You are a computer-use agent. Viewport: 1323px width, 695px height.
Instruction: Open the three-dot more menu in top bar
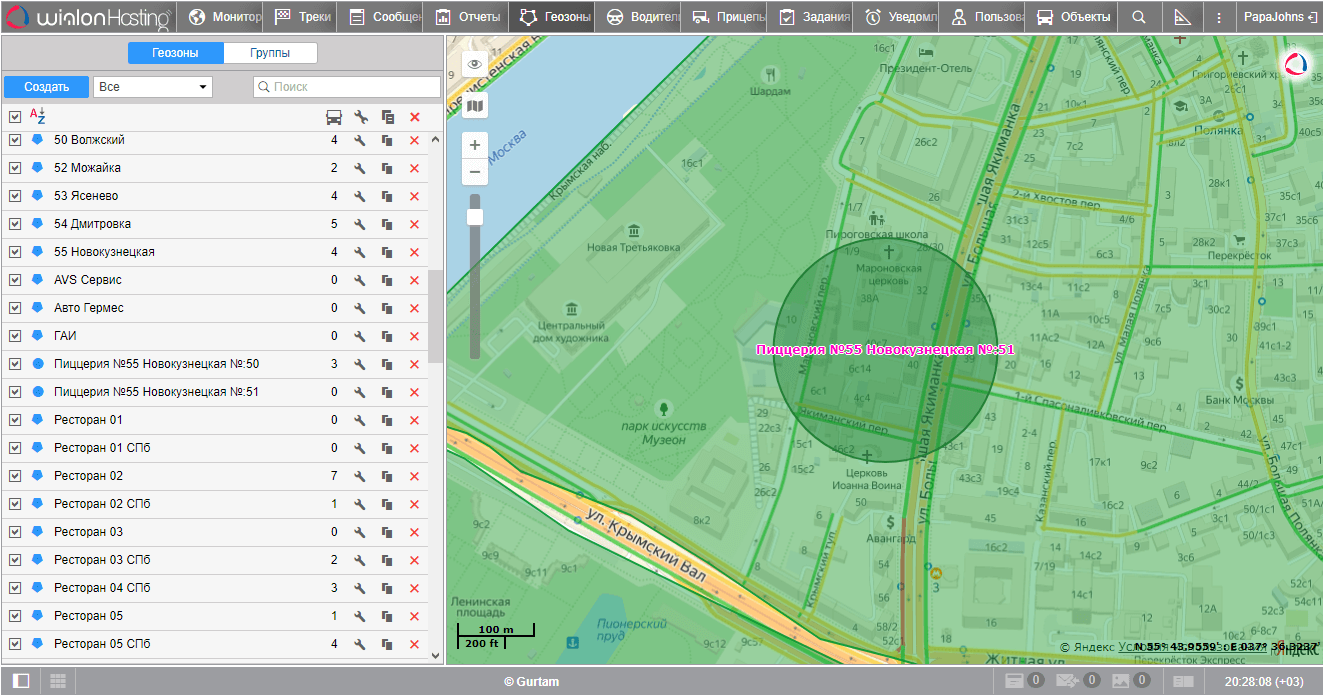coord(1218,17)
